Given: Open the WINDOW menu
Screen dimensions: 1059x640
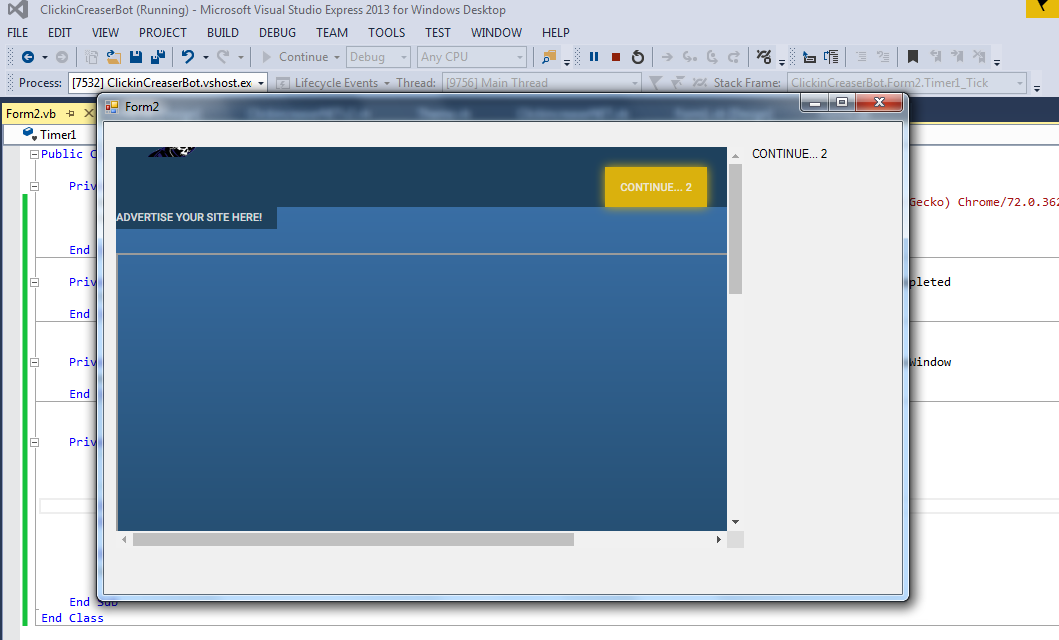Looking at the screenshot, I should (496, 32).
